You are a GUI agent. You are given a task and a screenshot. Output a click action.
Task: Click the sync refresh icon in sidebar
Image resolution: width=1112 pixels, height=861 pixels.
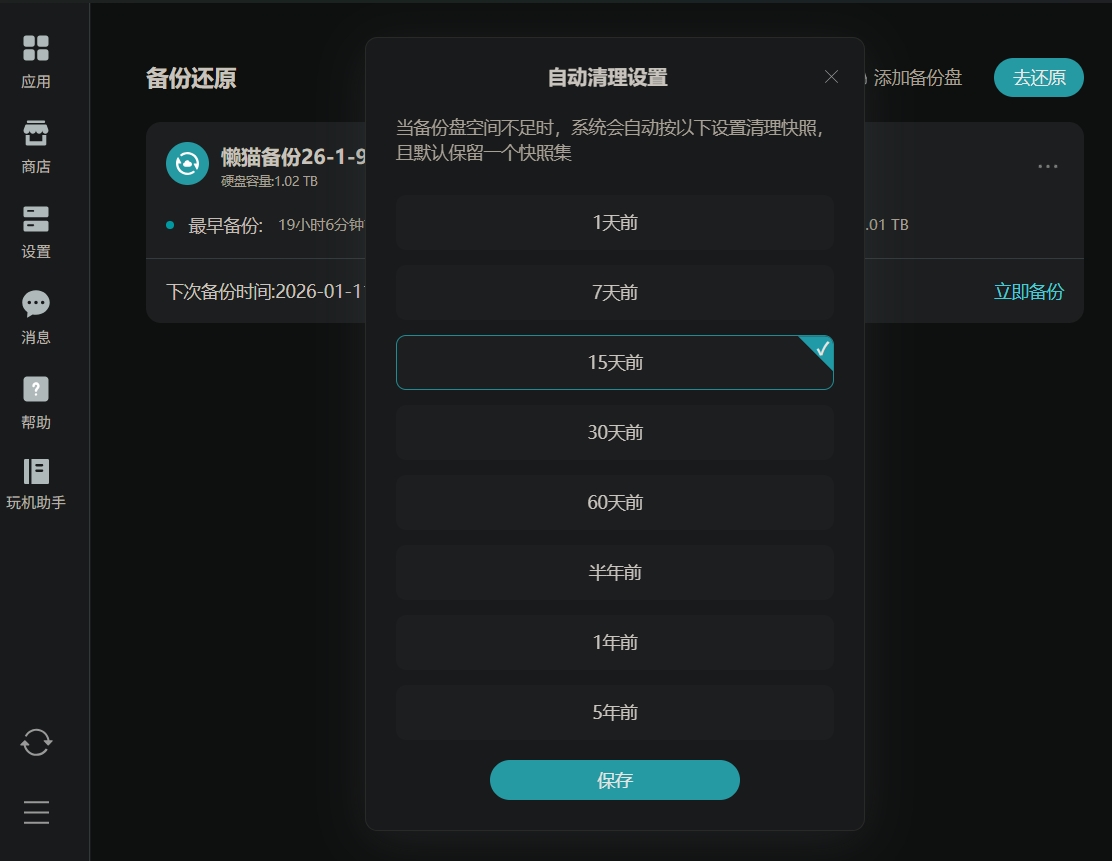tap(36, 743)
